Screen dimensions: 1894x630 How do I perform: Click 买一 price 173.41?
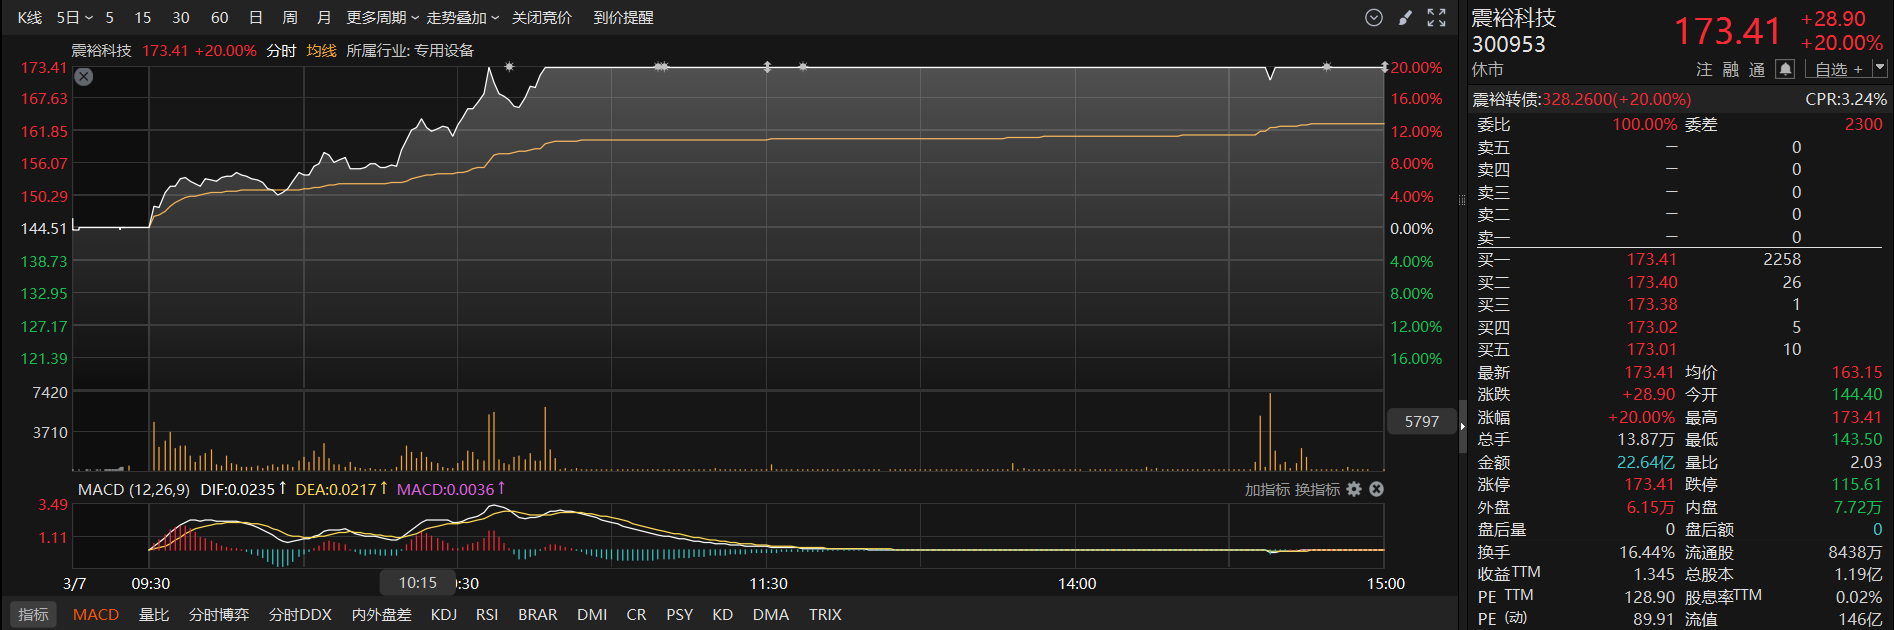1652,259
